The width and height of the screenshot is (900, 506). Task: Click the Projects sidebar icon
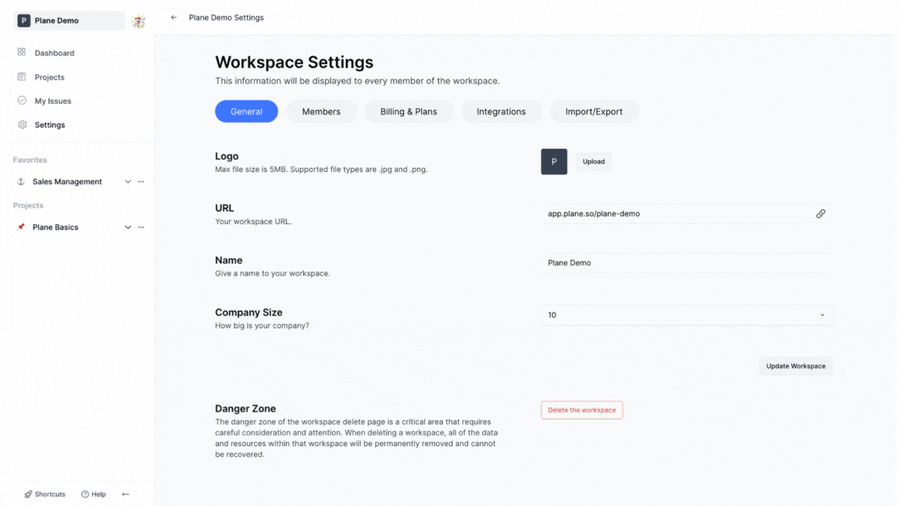pyautogui.click(x=22, y=77)
